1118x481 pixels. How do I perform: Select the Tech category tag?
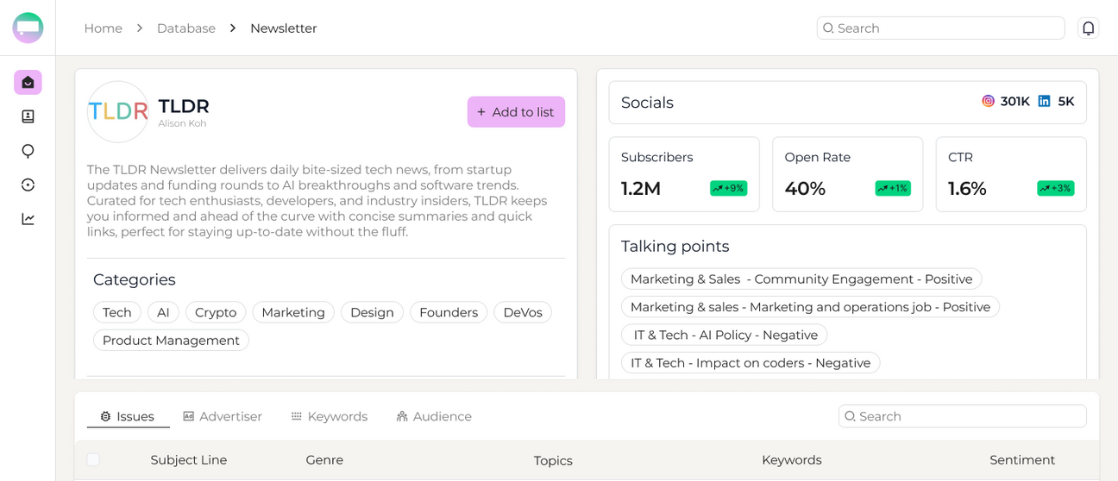tap(117, 312)
